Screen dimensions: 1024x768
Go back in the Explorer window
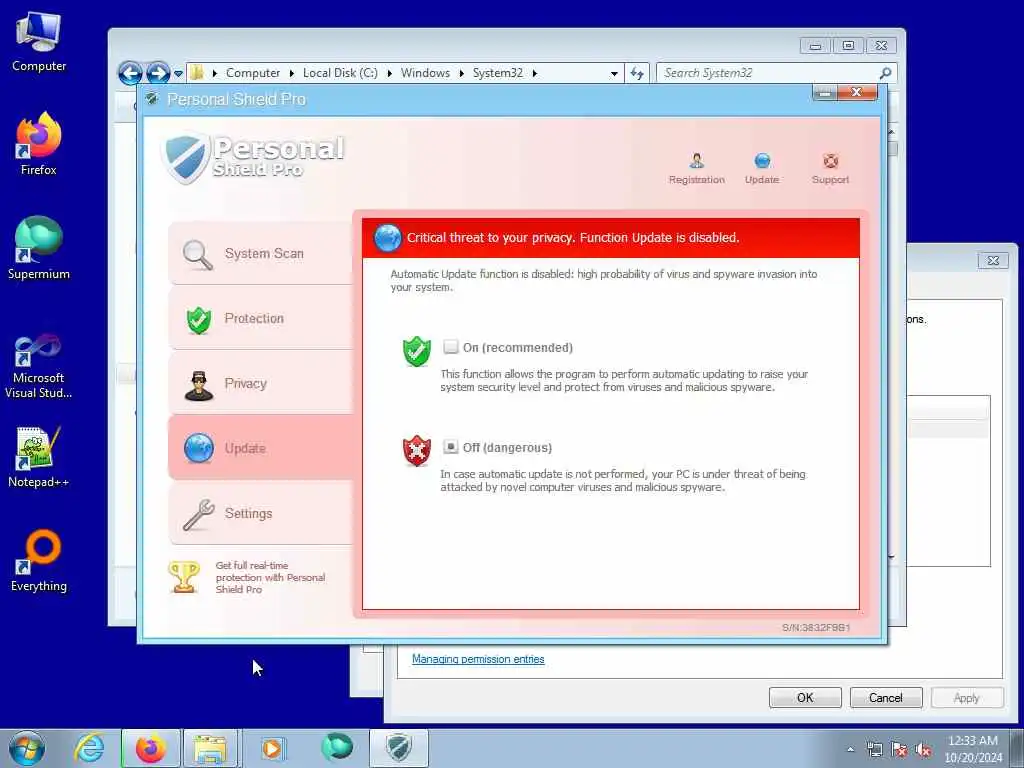(x=130, y=73)
